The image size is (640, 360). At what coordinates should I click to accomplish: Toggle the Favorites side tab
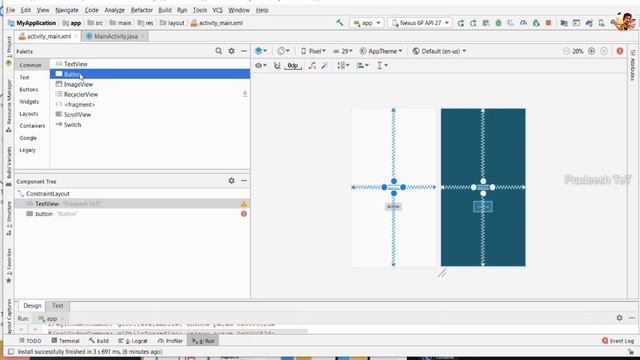9,266
